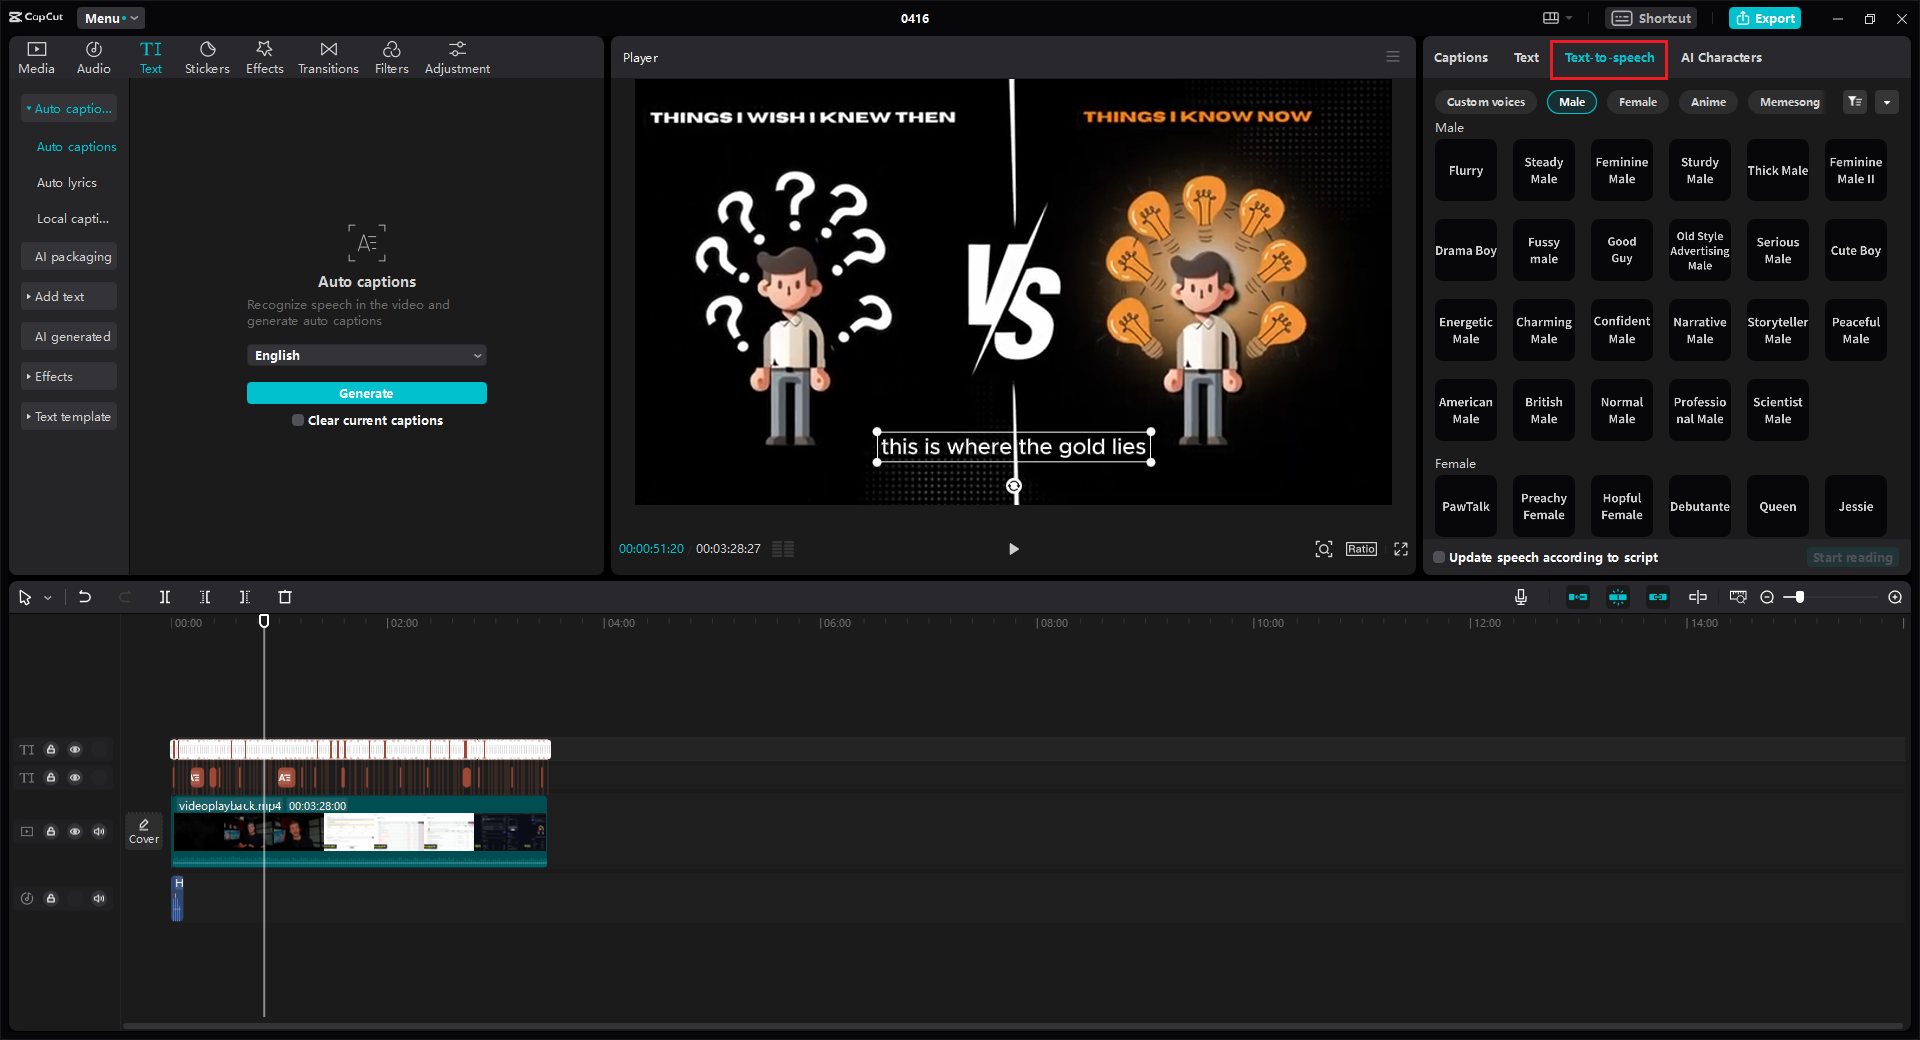The height and width of the screenshot is (1040, 1920).
Task: Click the Split scene icon in timeline toolbar
Action: (x=1698, y=597)
